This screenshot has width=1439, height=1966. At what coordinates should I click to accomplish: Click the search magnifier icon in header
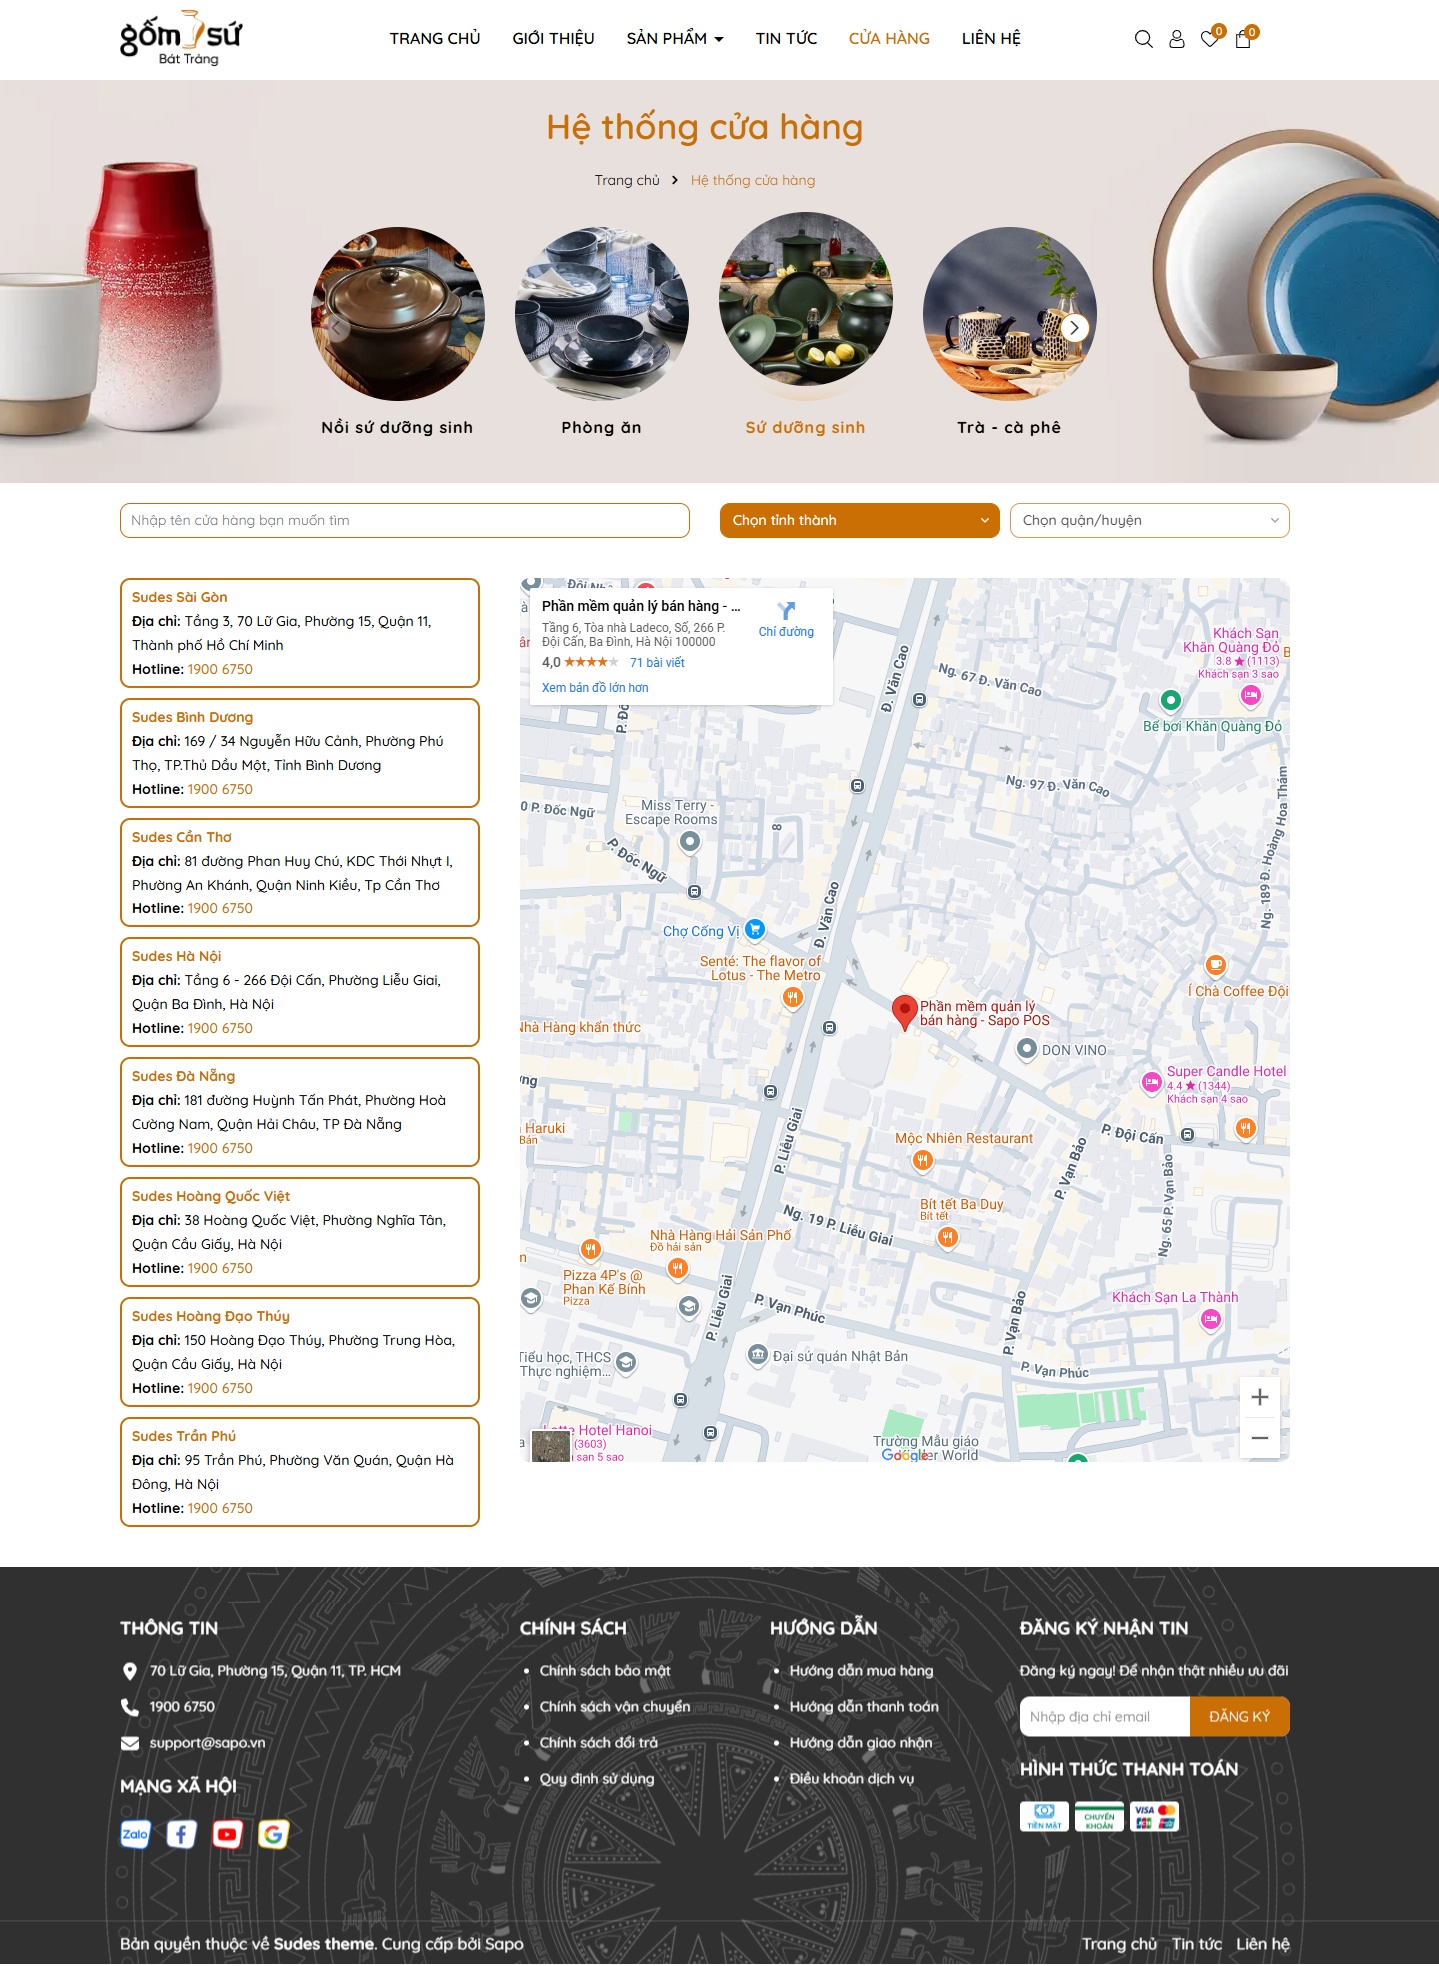1143,39
